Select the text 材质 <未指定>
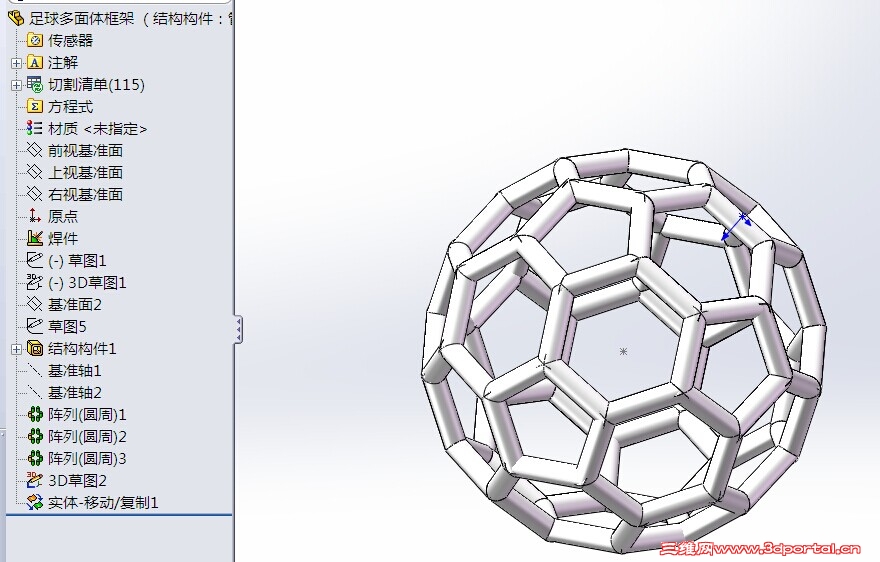 pyautogui.click(x=98, y=129)
